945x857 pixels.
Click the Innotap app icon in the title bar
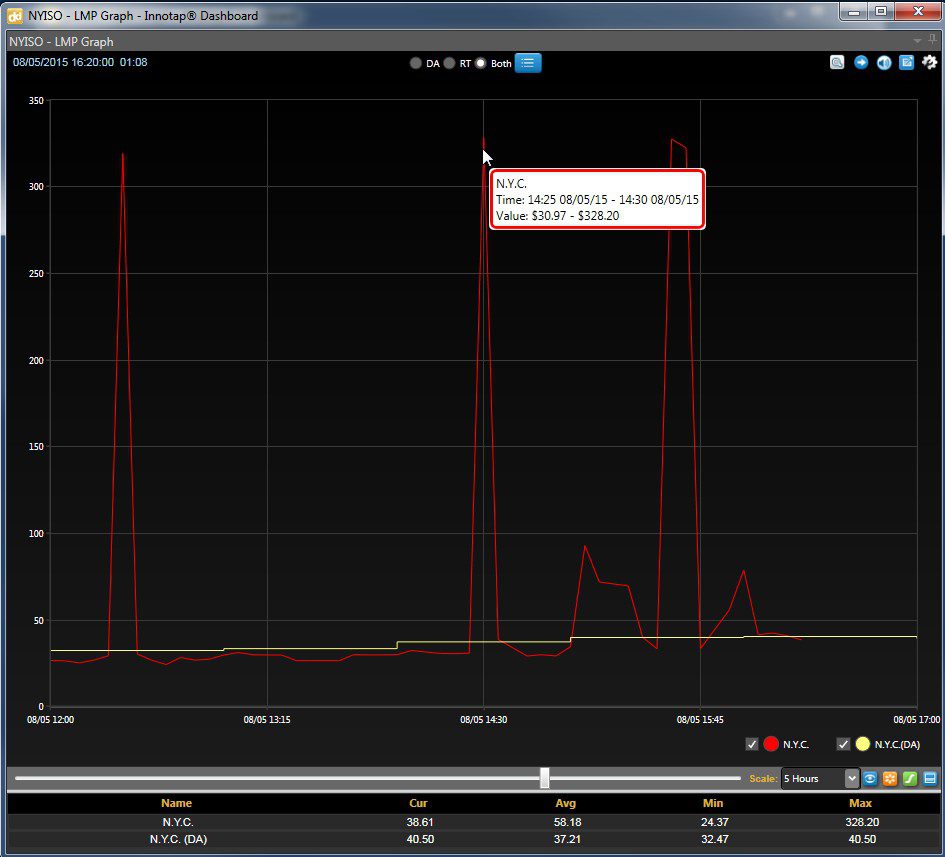(x=14, y=16)
